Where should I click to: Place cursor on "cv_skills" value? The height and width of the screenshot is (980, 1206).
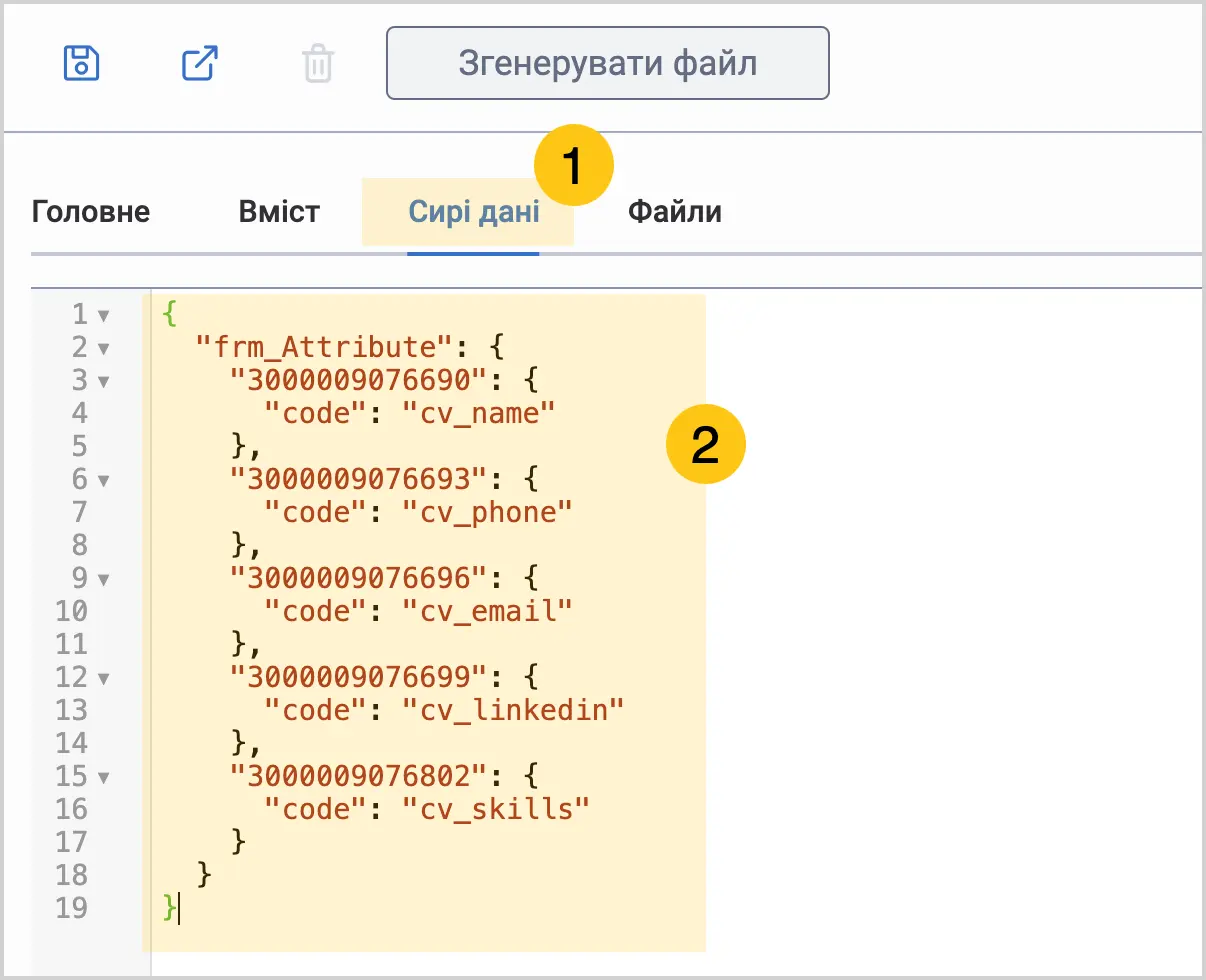[496, 808]
